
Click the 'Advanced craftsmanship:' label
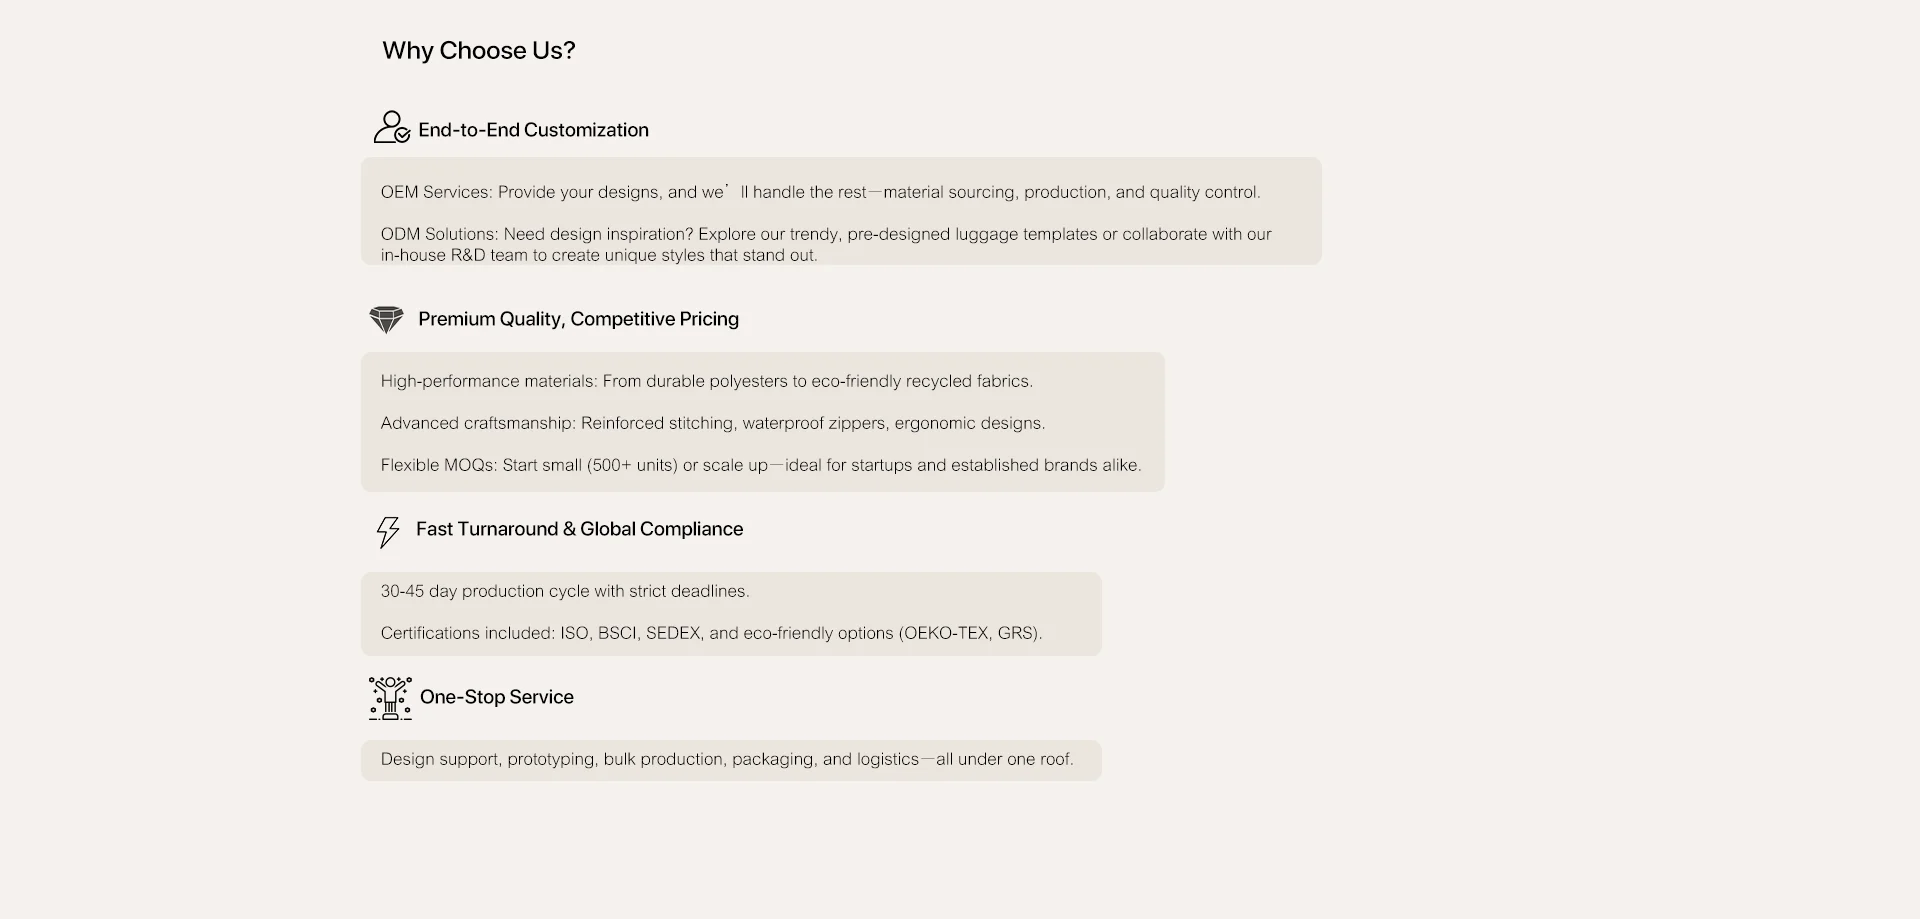click(478, 423)
